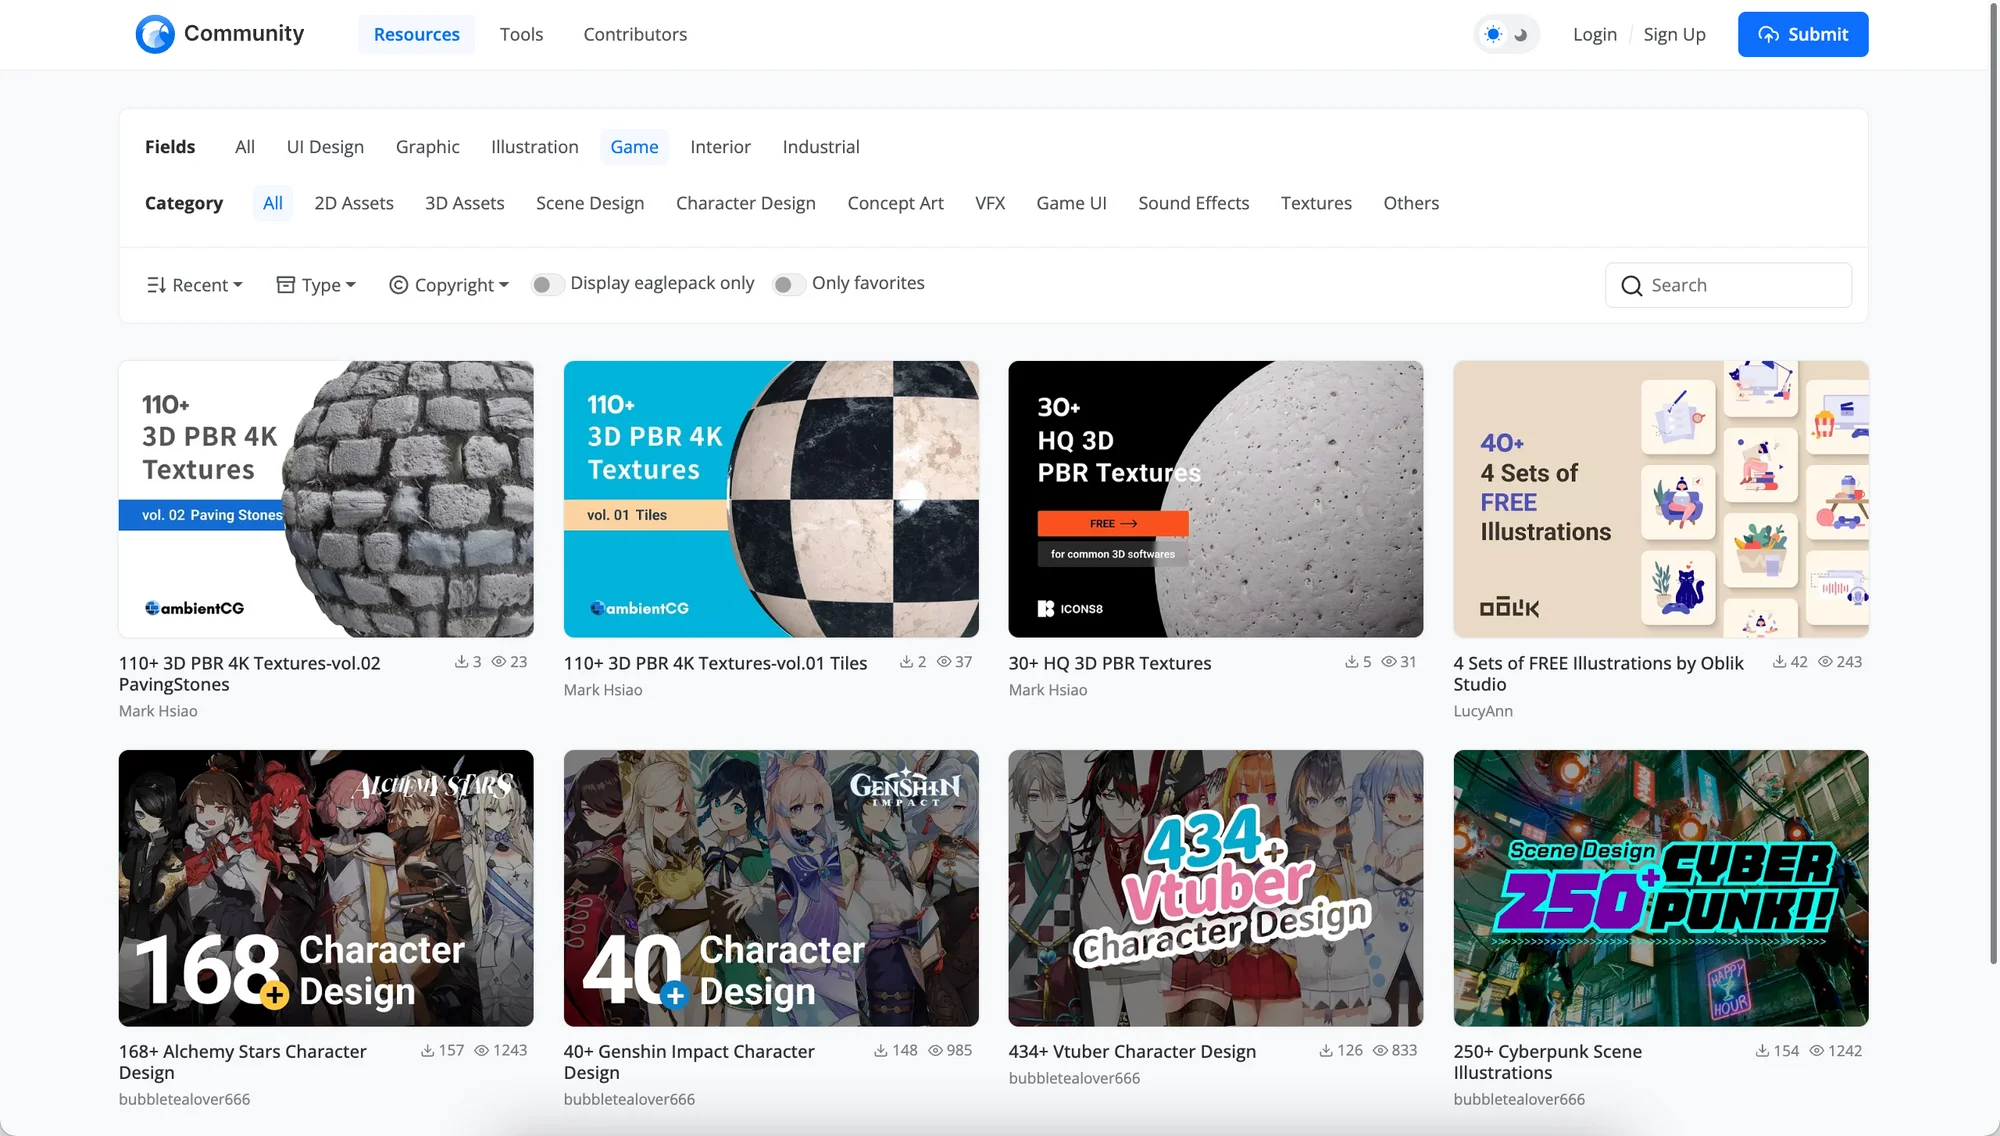Screen dimensions: 2000x1136
Task: Click download count icon on Alchemy Stars card
Action: tap(427, 1051)
